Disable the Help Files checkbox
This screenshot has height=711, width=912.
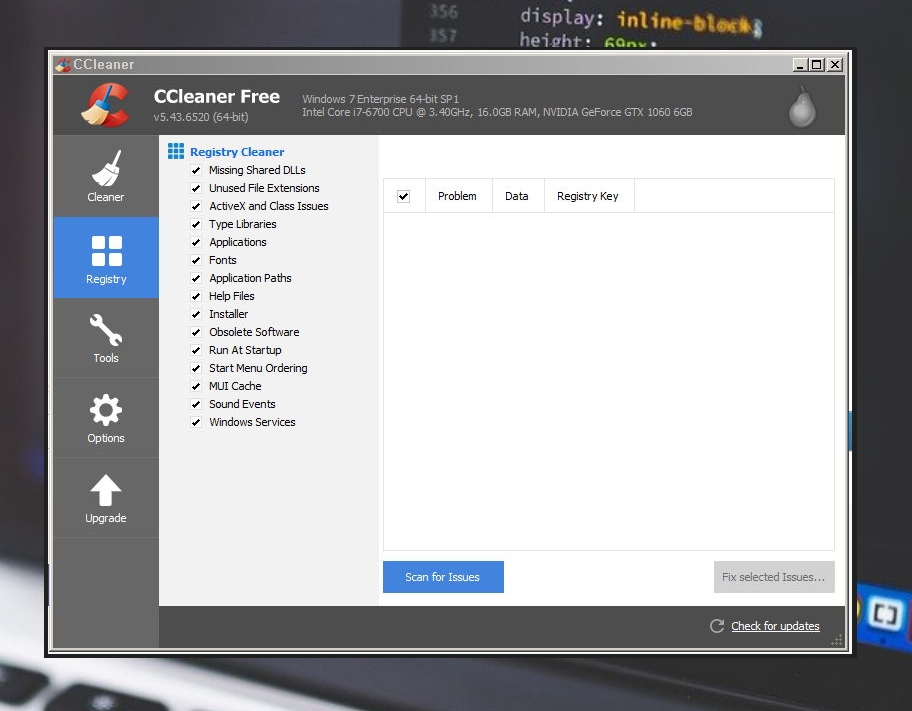(196, 296)
